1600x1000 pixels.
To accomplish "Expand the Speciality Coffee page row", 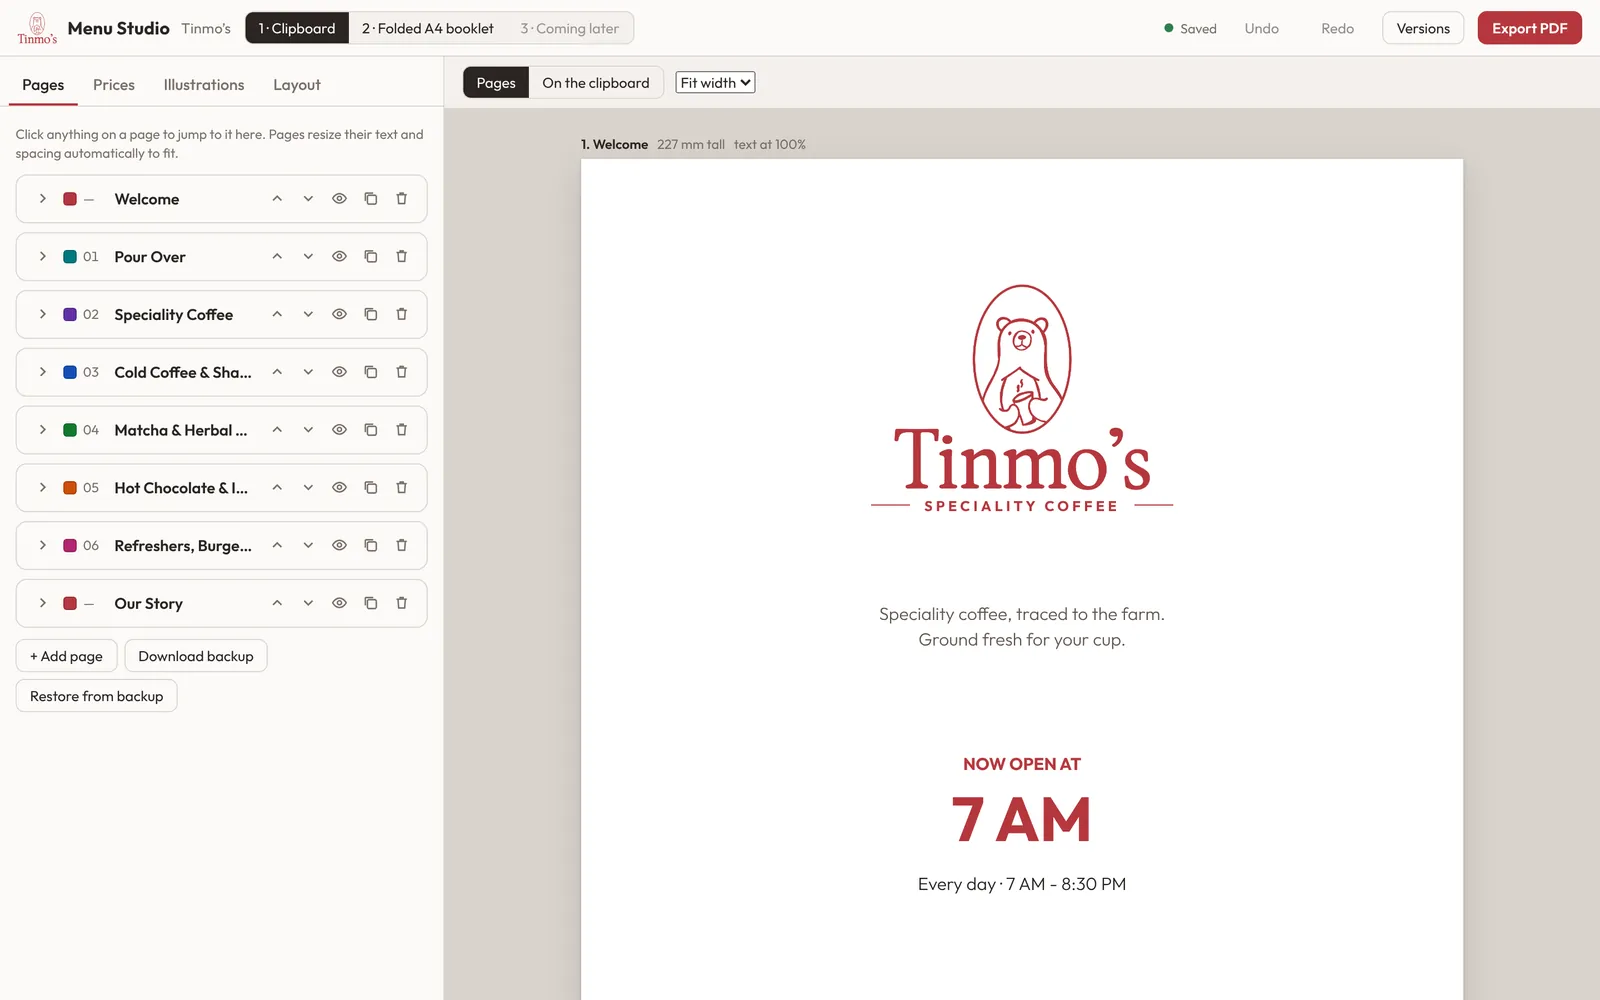I will coord(42,314).
